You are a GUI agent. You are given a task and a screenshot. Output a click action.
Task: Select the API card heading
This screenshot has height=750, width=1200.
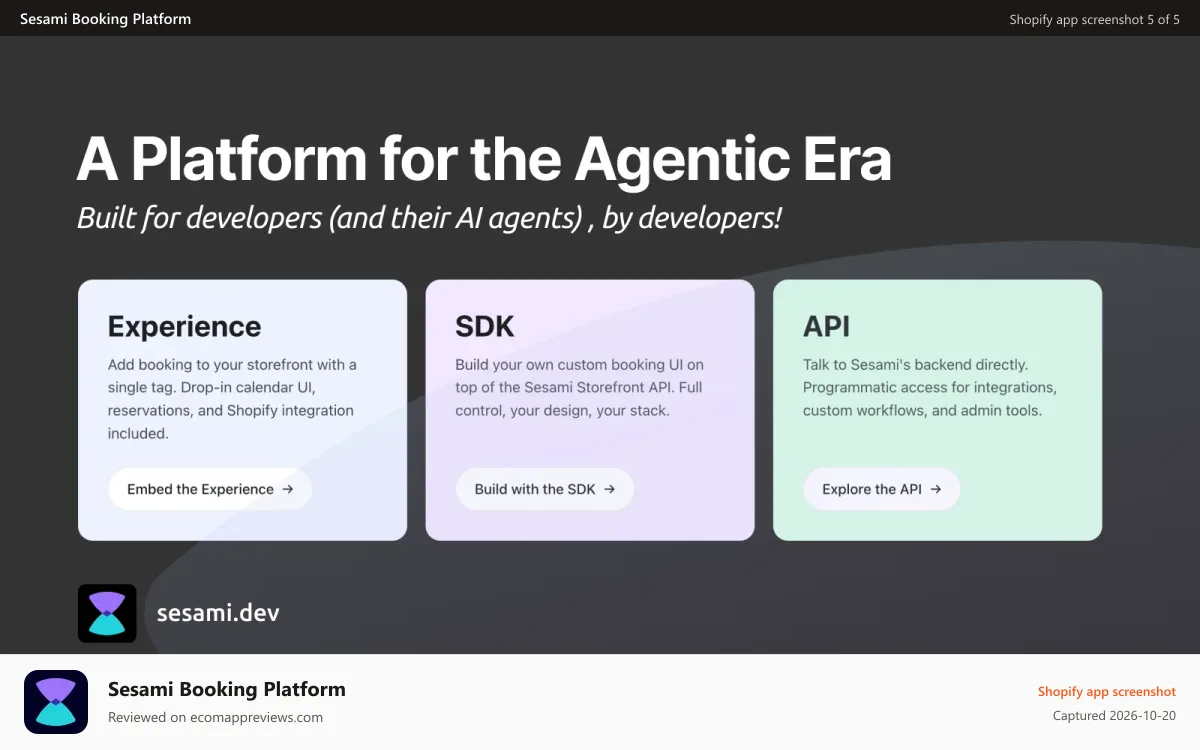click(x=827, y=326)
